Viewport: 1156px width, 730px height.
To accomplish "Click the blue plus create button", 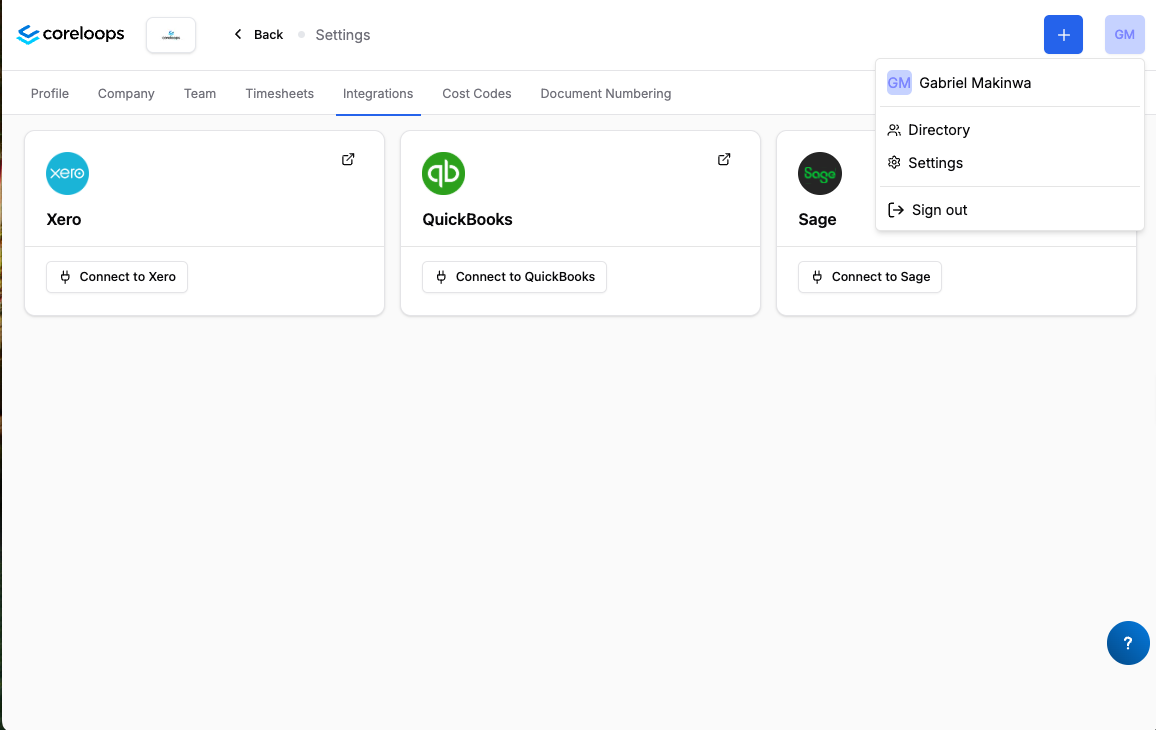I will [x=1063, y=35].
